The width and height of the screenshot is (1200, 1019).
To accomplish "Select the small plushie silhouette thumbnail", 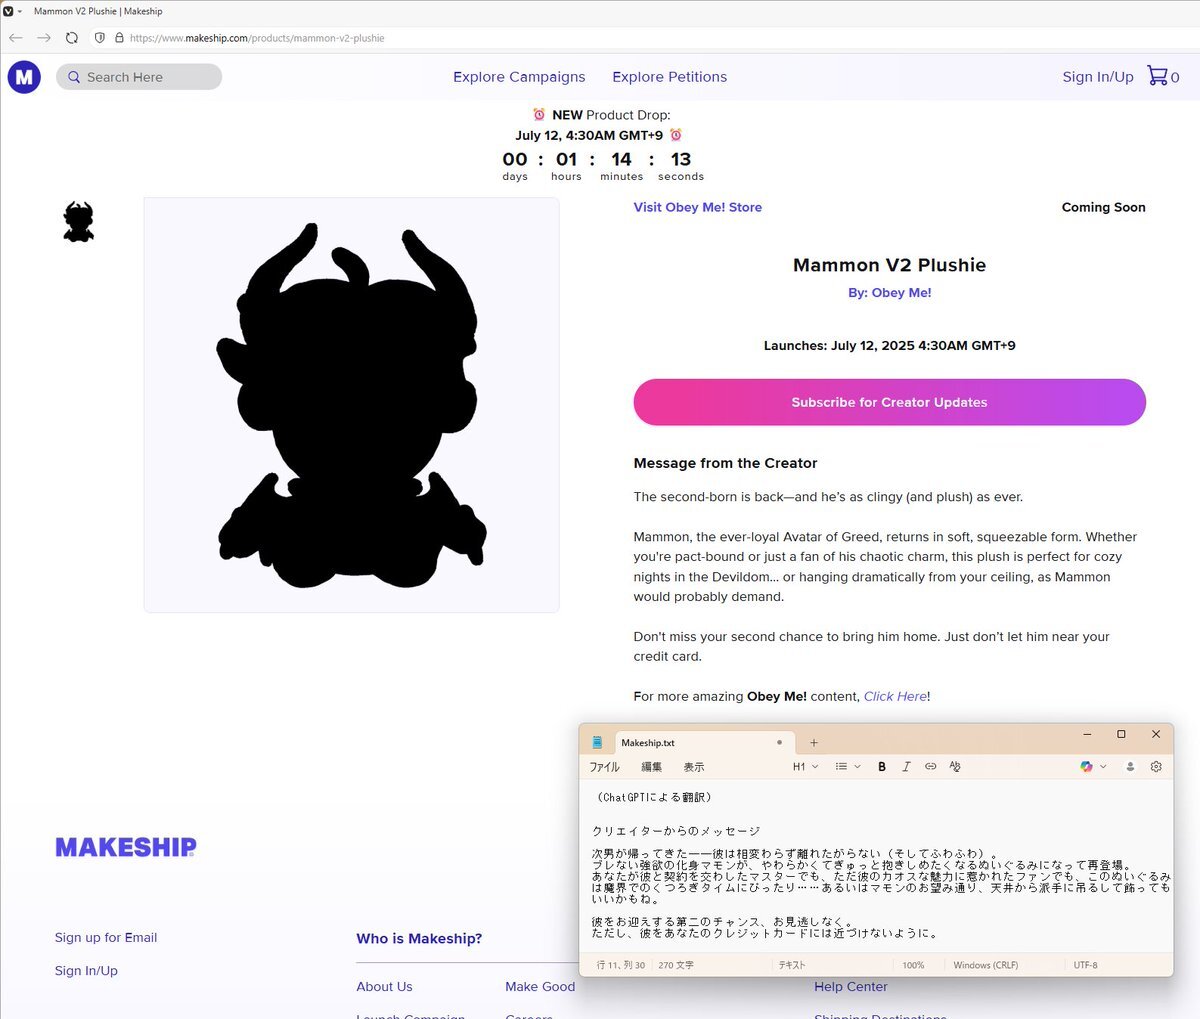I will pos(79,222).
